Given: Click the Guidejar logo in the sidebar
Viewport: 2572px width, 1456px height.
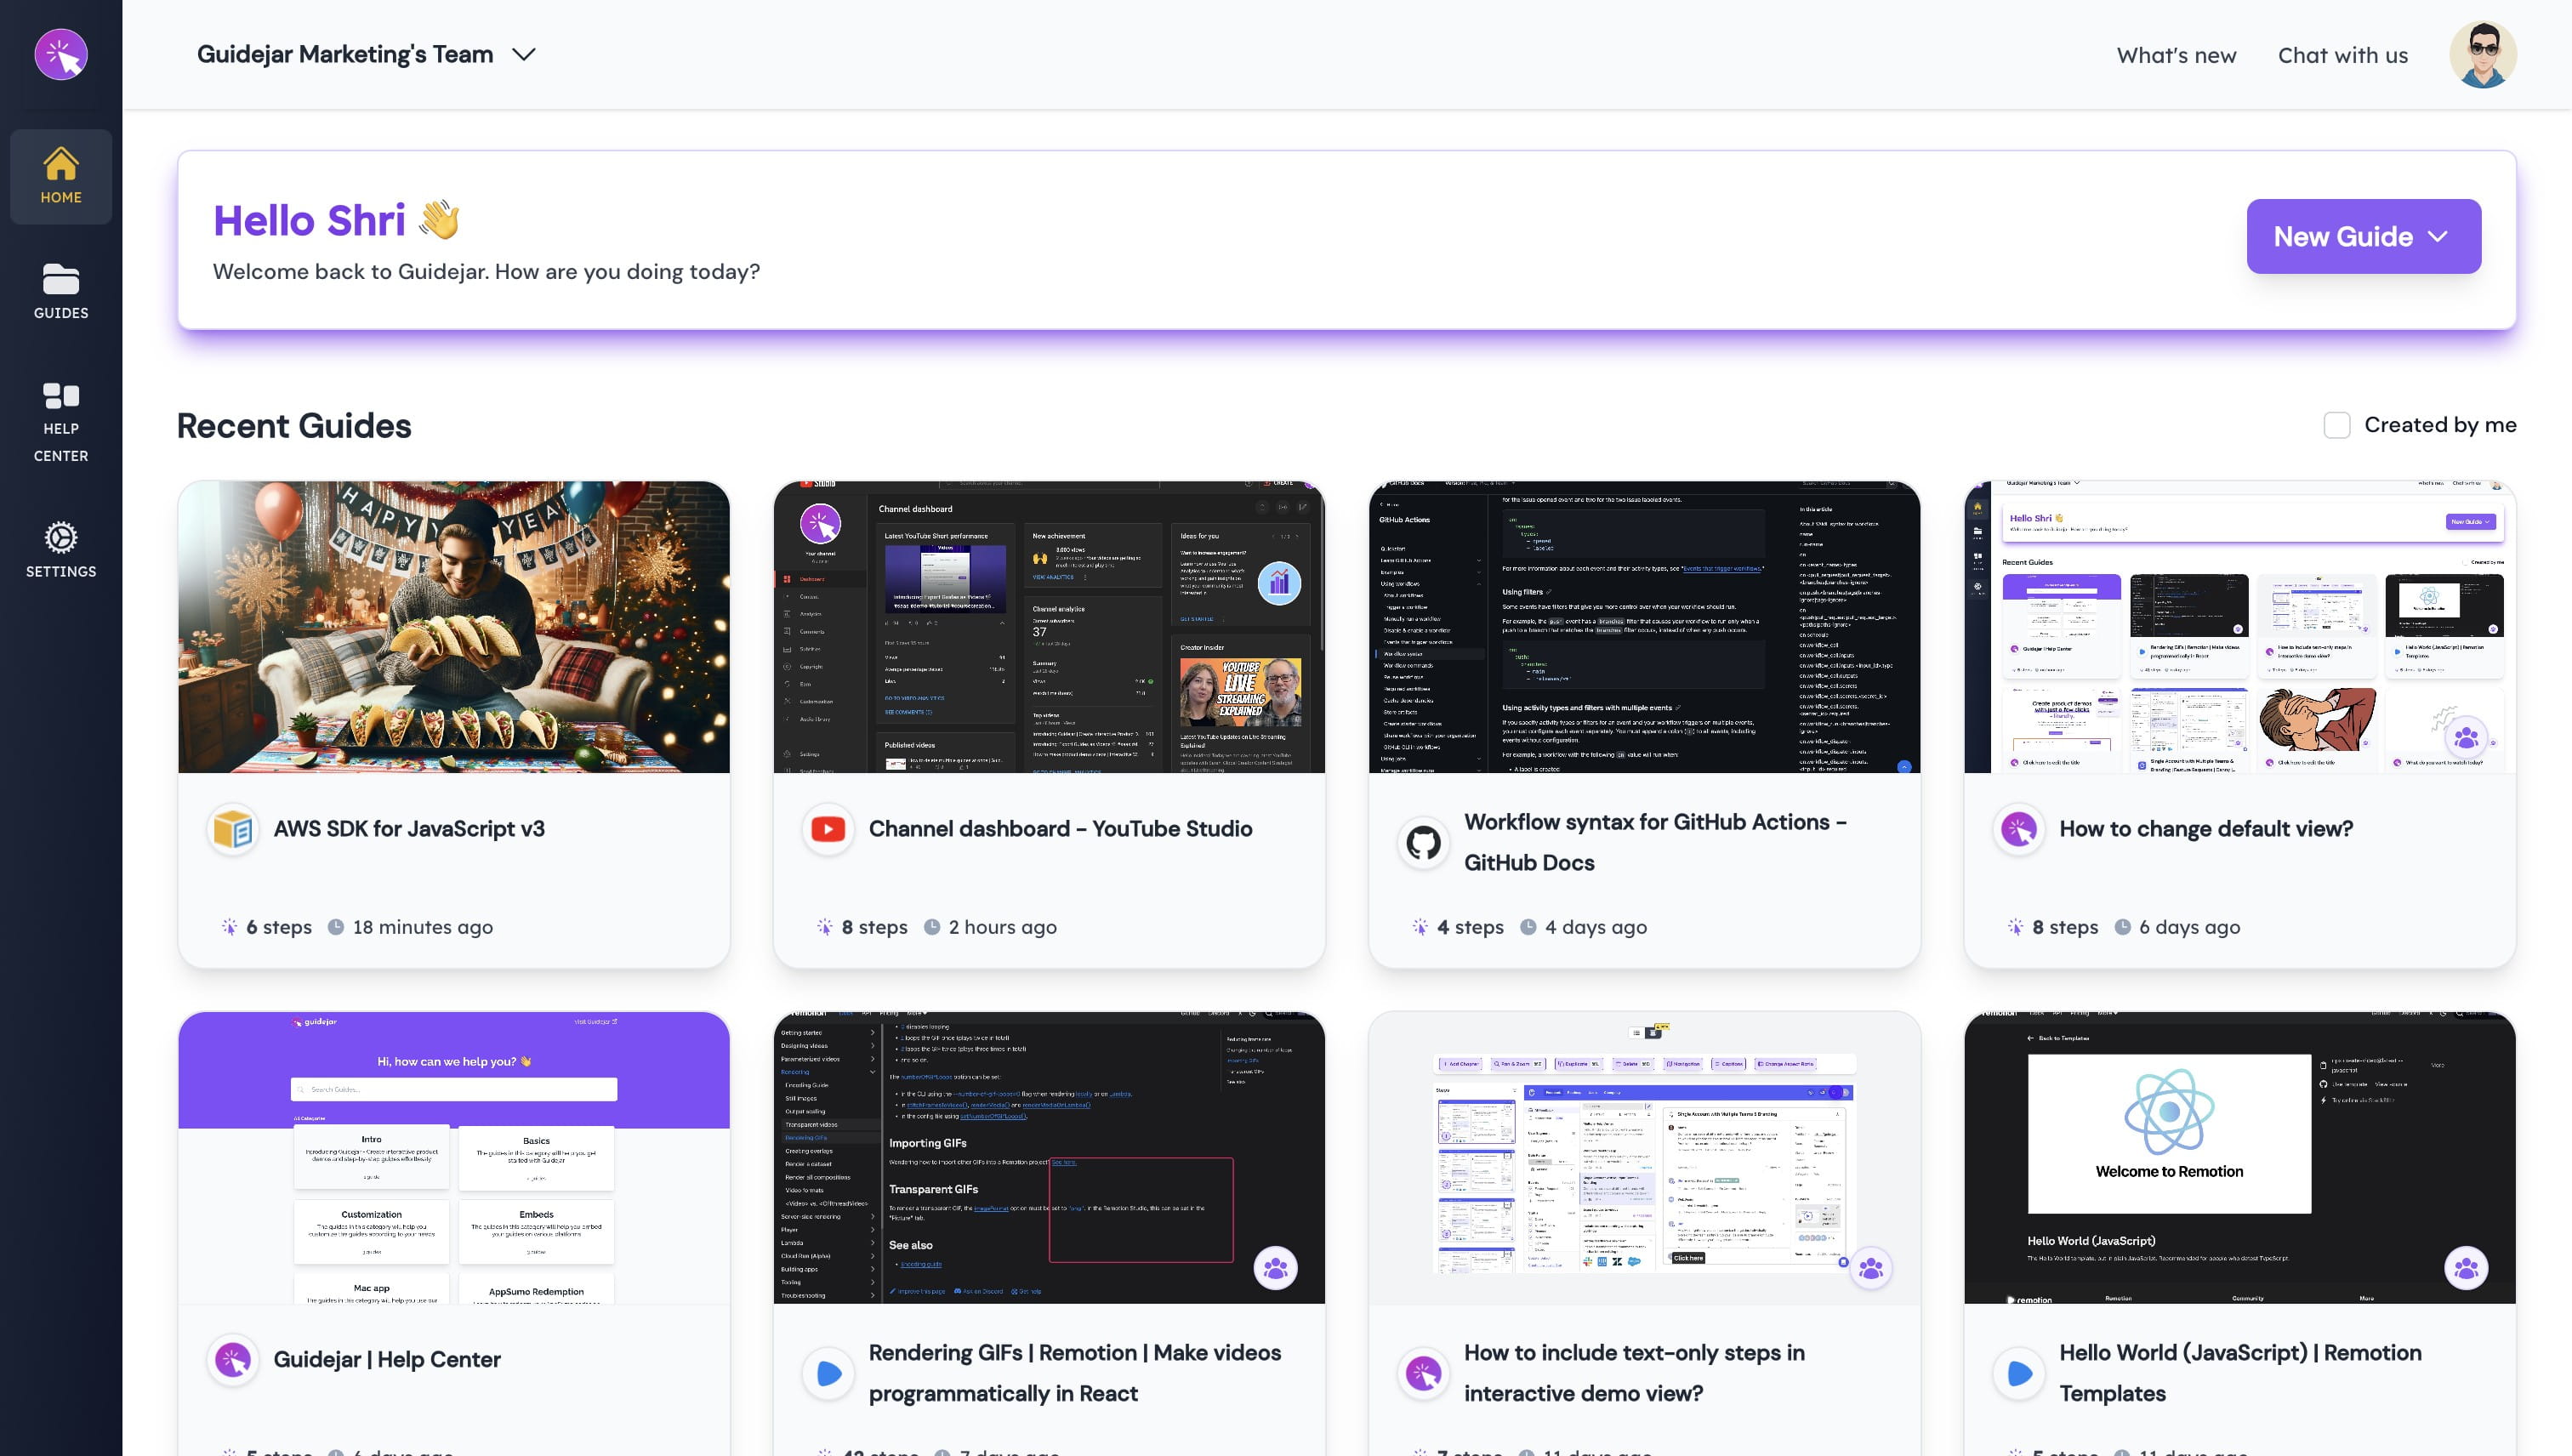Looking at the screenshot, I should (x=61, y=55).
